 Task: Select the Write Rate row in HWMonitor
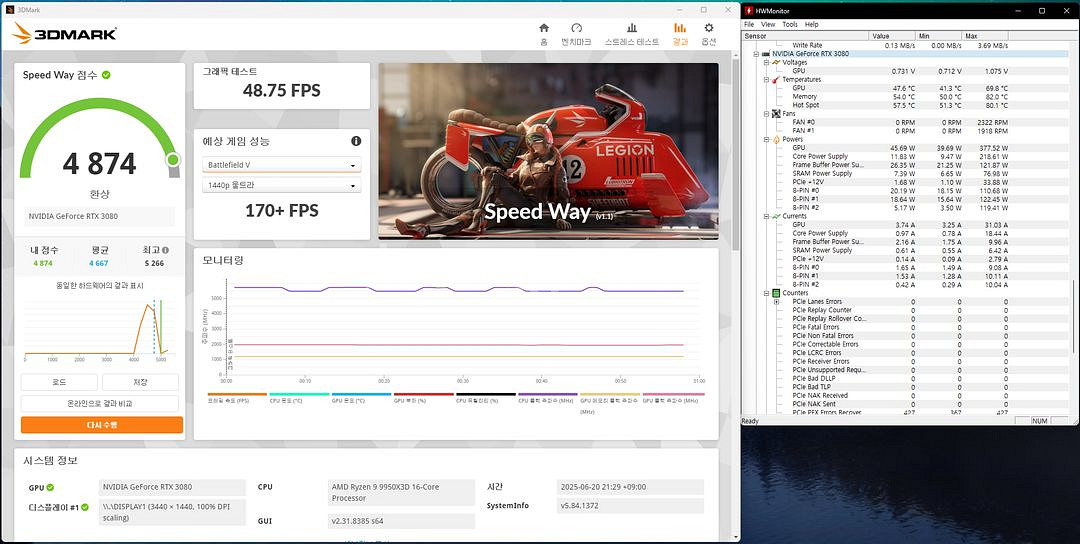click(x=900, y=45)
